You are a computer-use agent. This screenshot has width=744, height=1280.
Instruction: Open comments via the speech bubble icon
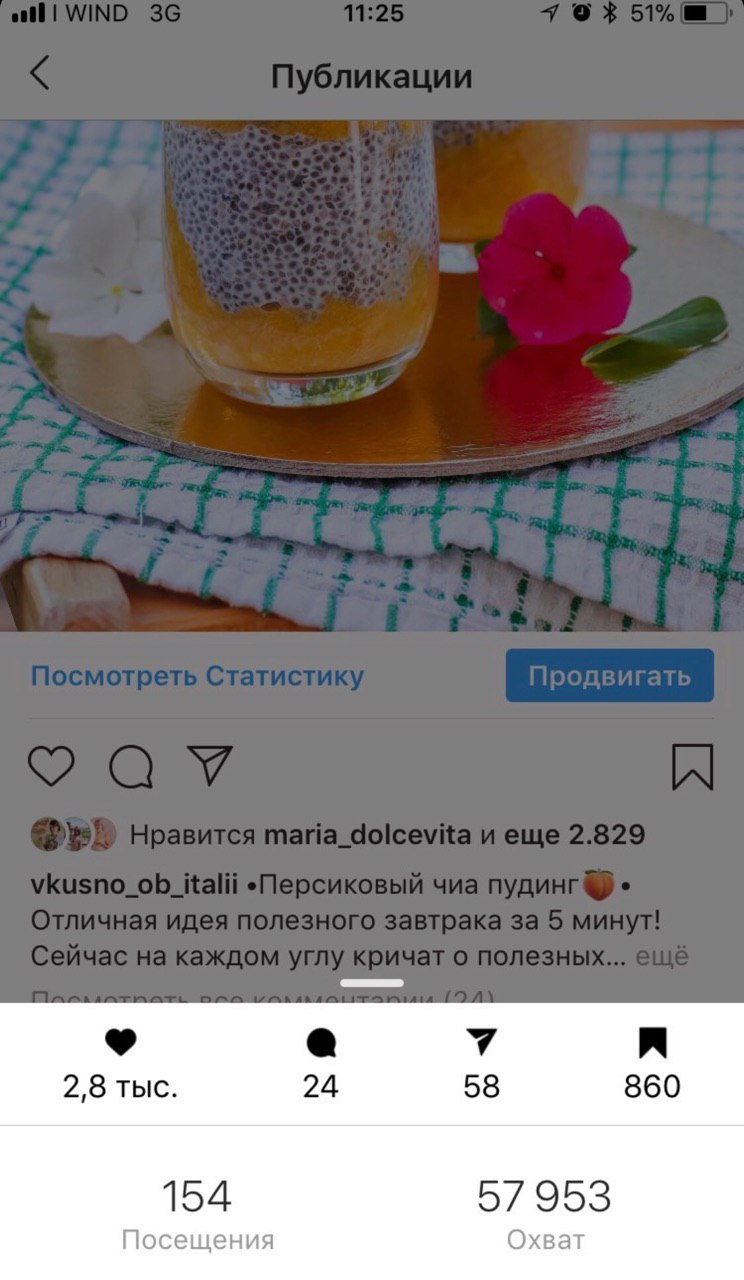pyautogui.click(x=131, y=767)
